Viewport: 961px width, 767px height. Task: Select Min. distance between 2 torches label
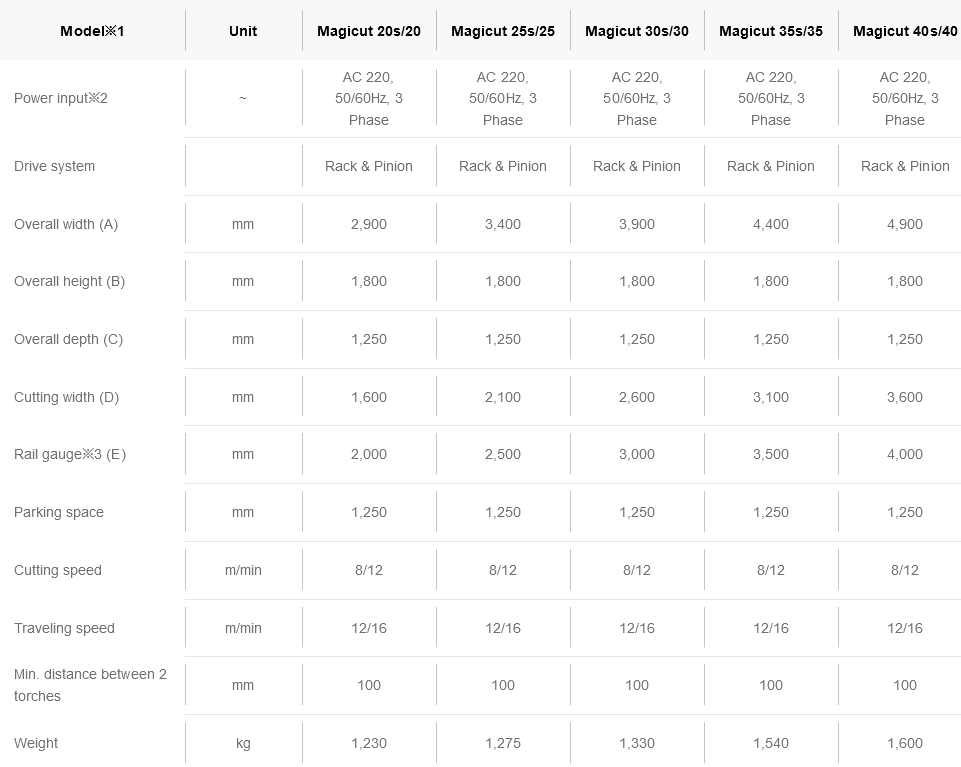tap(90, 685)
